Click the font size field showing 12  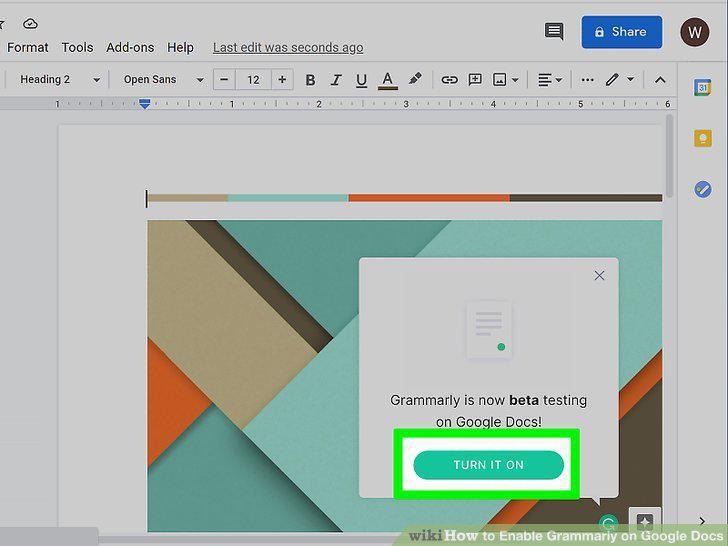click(253, 79)
